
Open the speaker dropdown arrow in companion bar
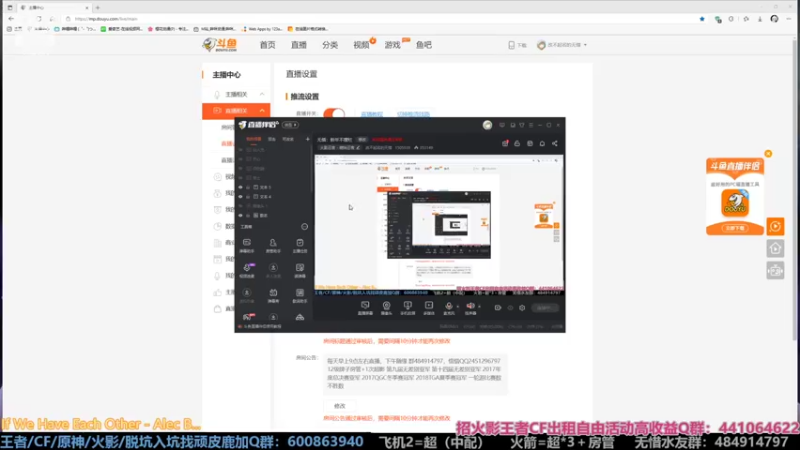pyautogui.click(x=479, y=306)
